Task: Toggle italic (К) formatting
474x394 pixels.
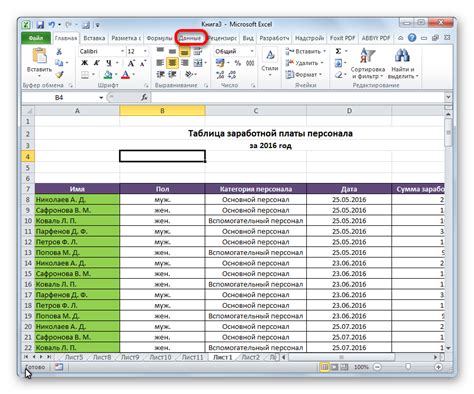Action: (97, 63)
